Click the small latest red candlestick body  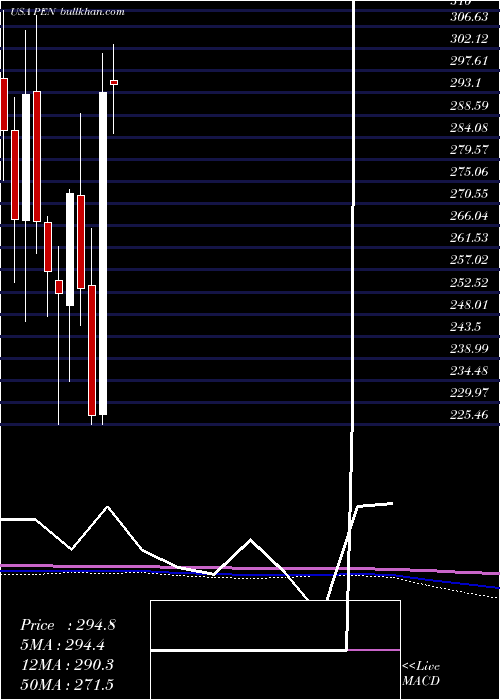pos(114,83)
